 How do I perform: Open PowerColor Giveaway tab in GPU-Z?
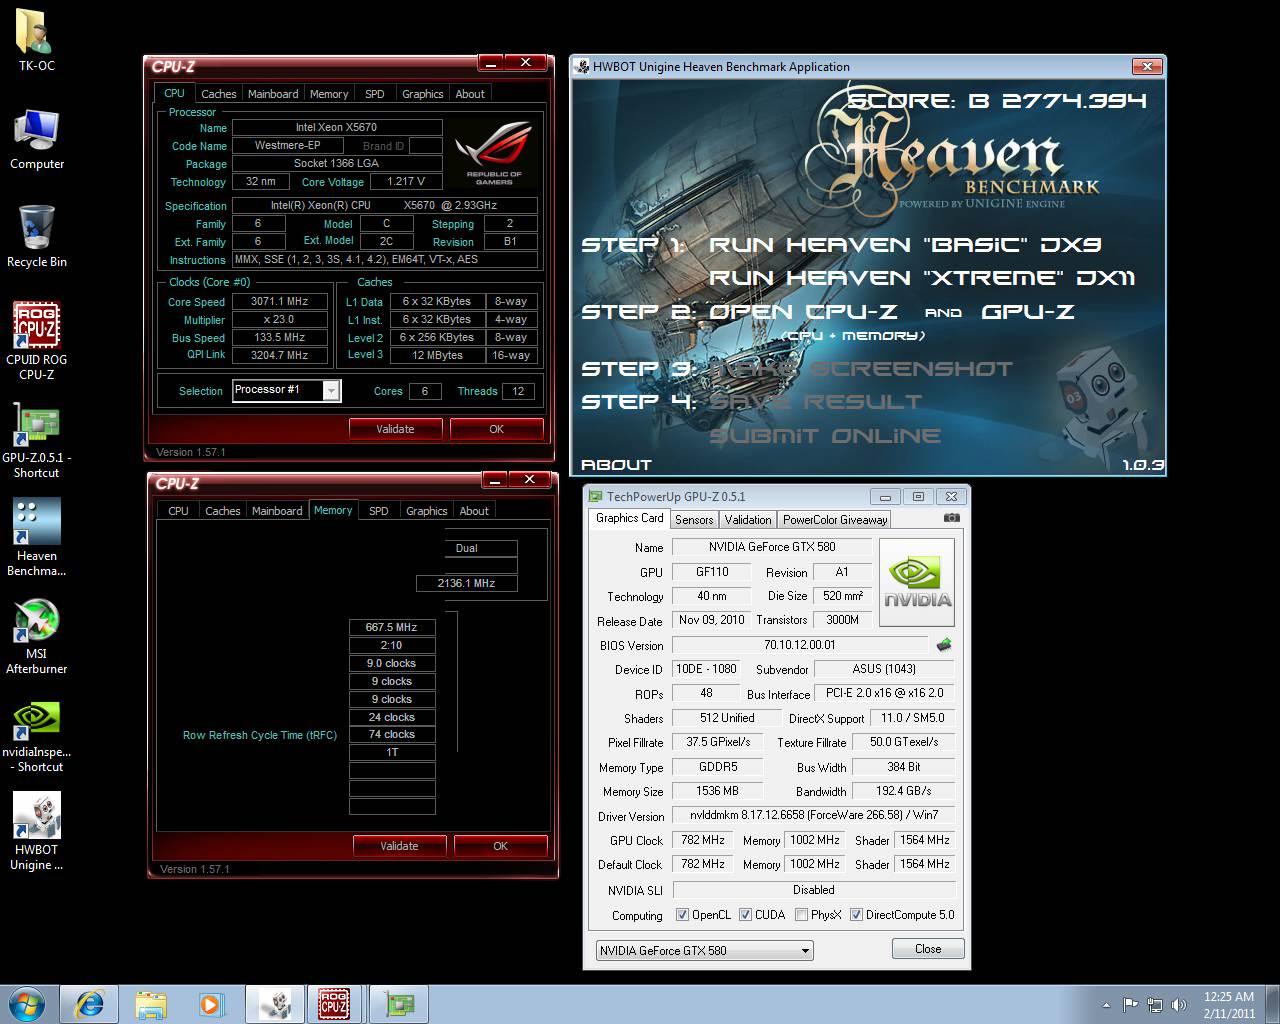coord(835,519)
